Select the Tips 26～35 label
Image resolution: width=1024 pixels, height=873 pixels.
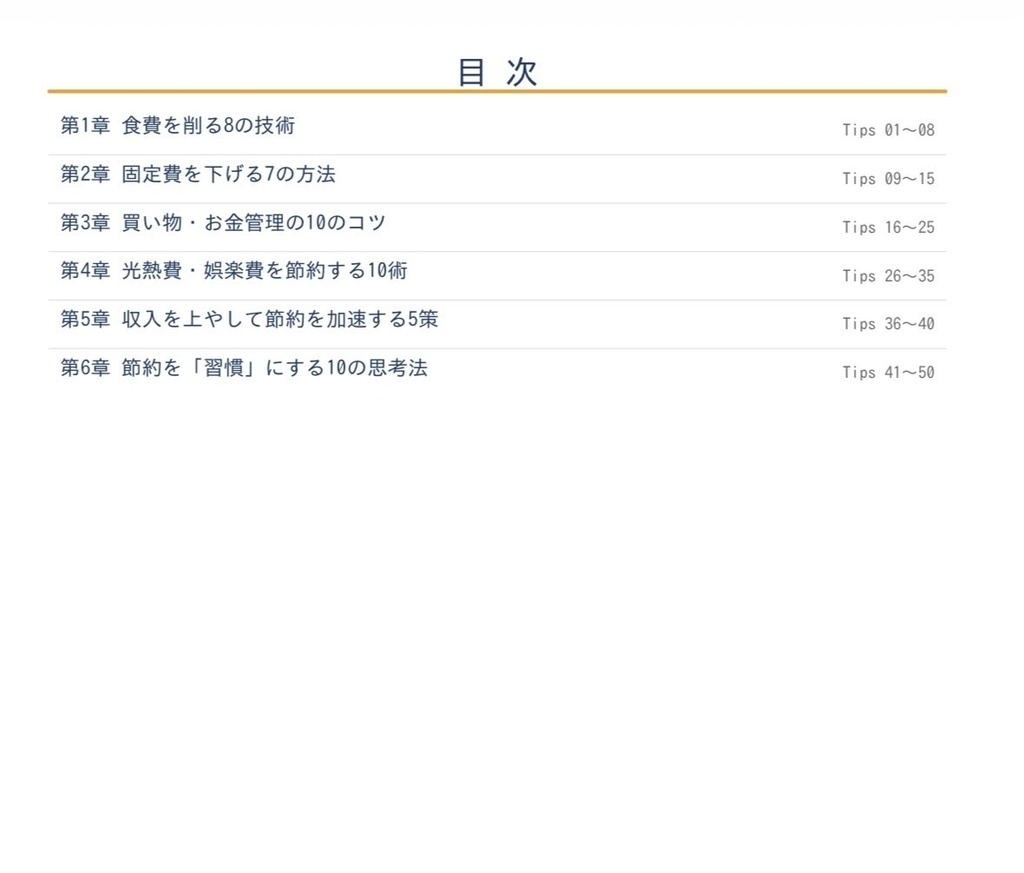tap(888, 276)
